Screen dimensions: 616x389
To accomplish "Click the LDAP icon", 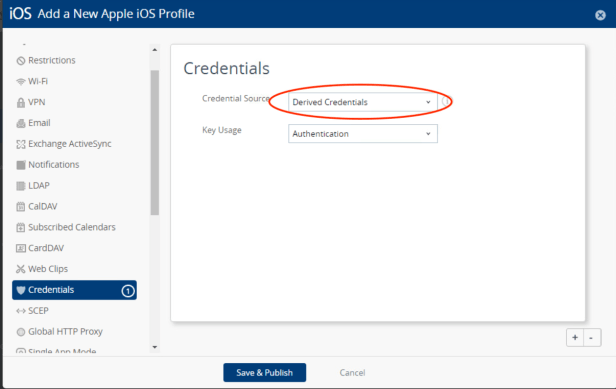I will [20, 186].
